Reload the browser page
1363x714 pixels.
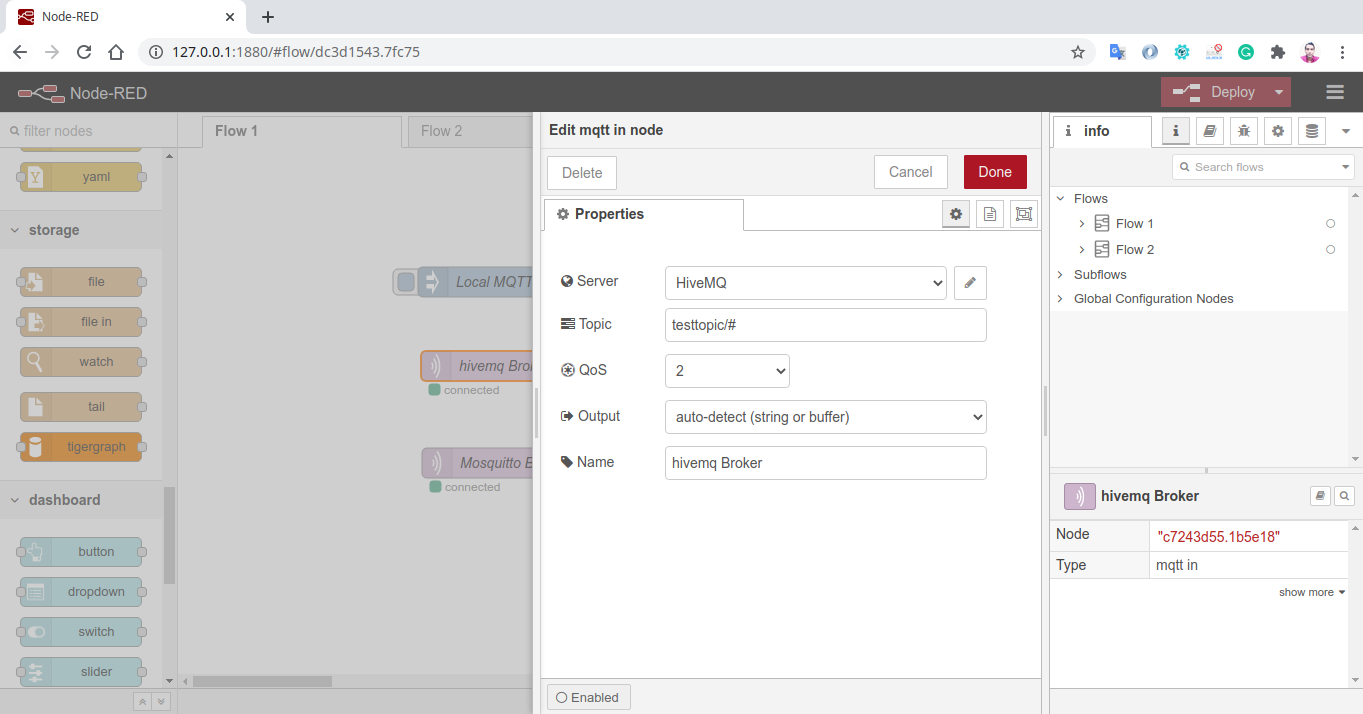(84, 52)
